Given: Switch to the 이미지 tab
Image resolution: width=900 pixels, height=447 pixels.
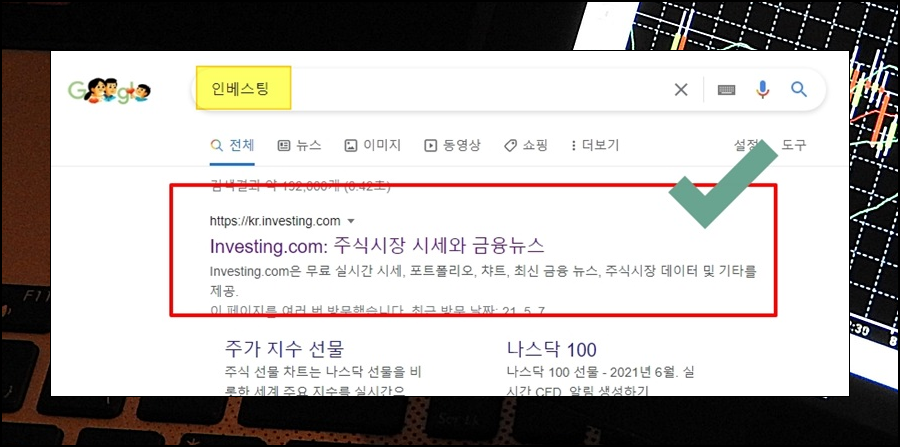Looking at the screenshot, I should coord(373,145).
